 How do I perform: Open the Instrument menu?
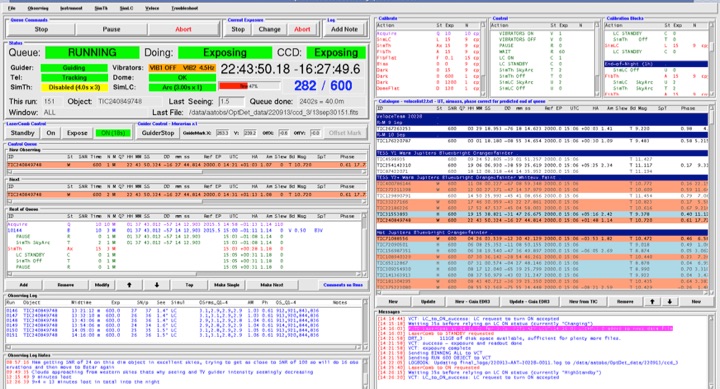click(71, 8)
